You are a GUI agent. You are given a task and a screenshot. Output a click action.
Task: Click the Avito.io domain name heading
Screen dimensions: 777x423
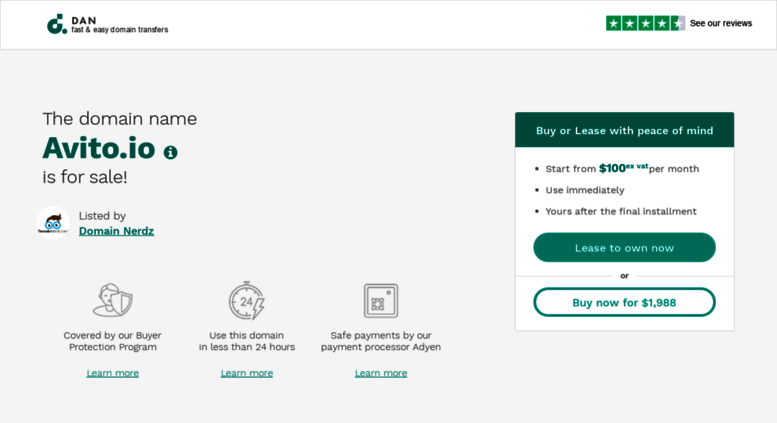99,148
